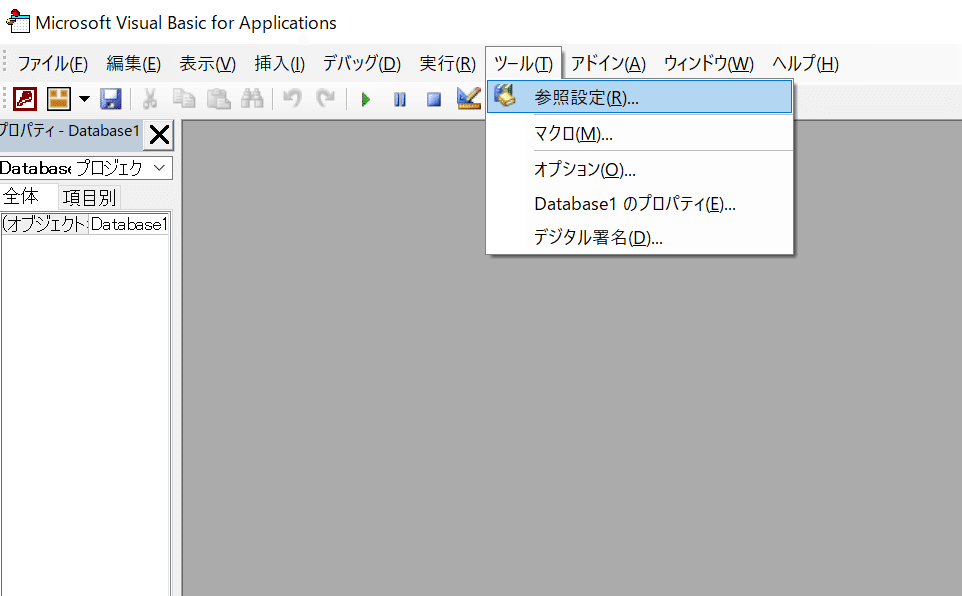Open the ヘルプ(H) menu

805,63
